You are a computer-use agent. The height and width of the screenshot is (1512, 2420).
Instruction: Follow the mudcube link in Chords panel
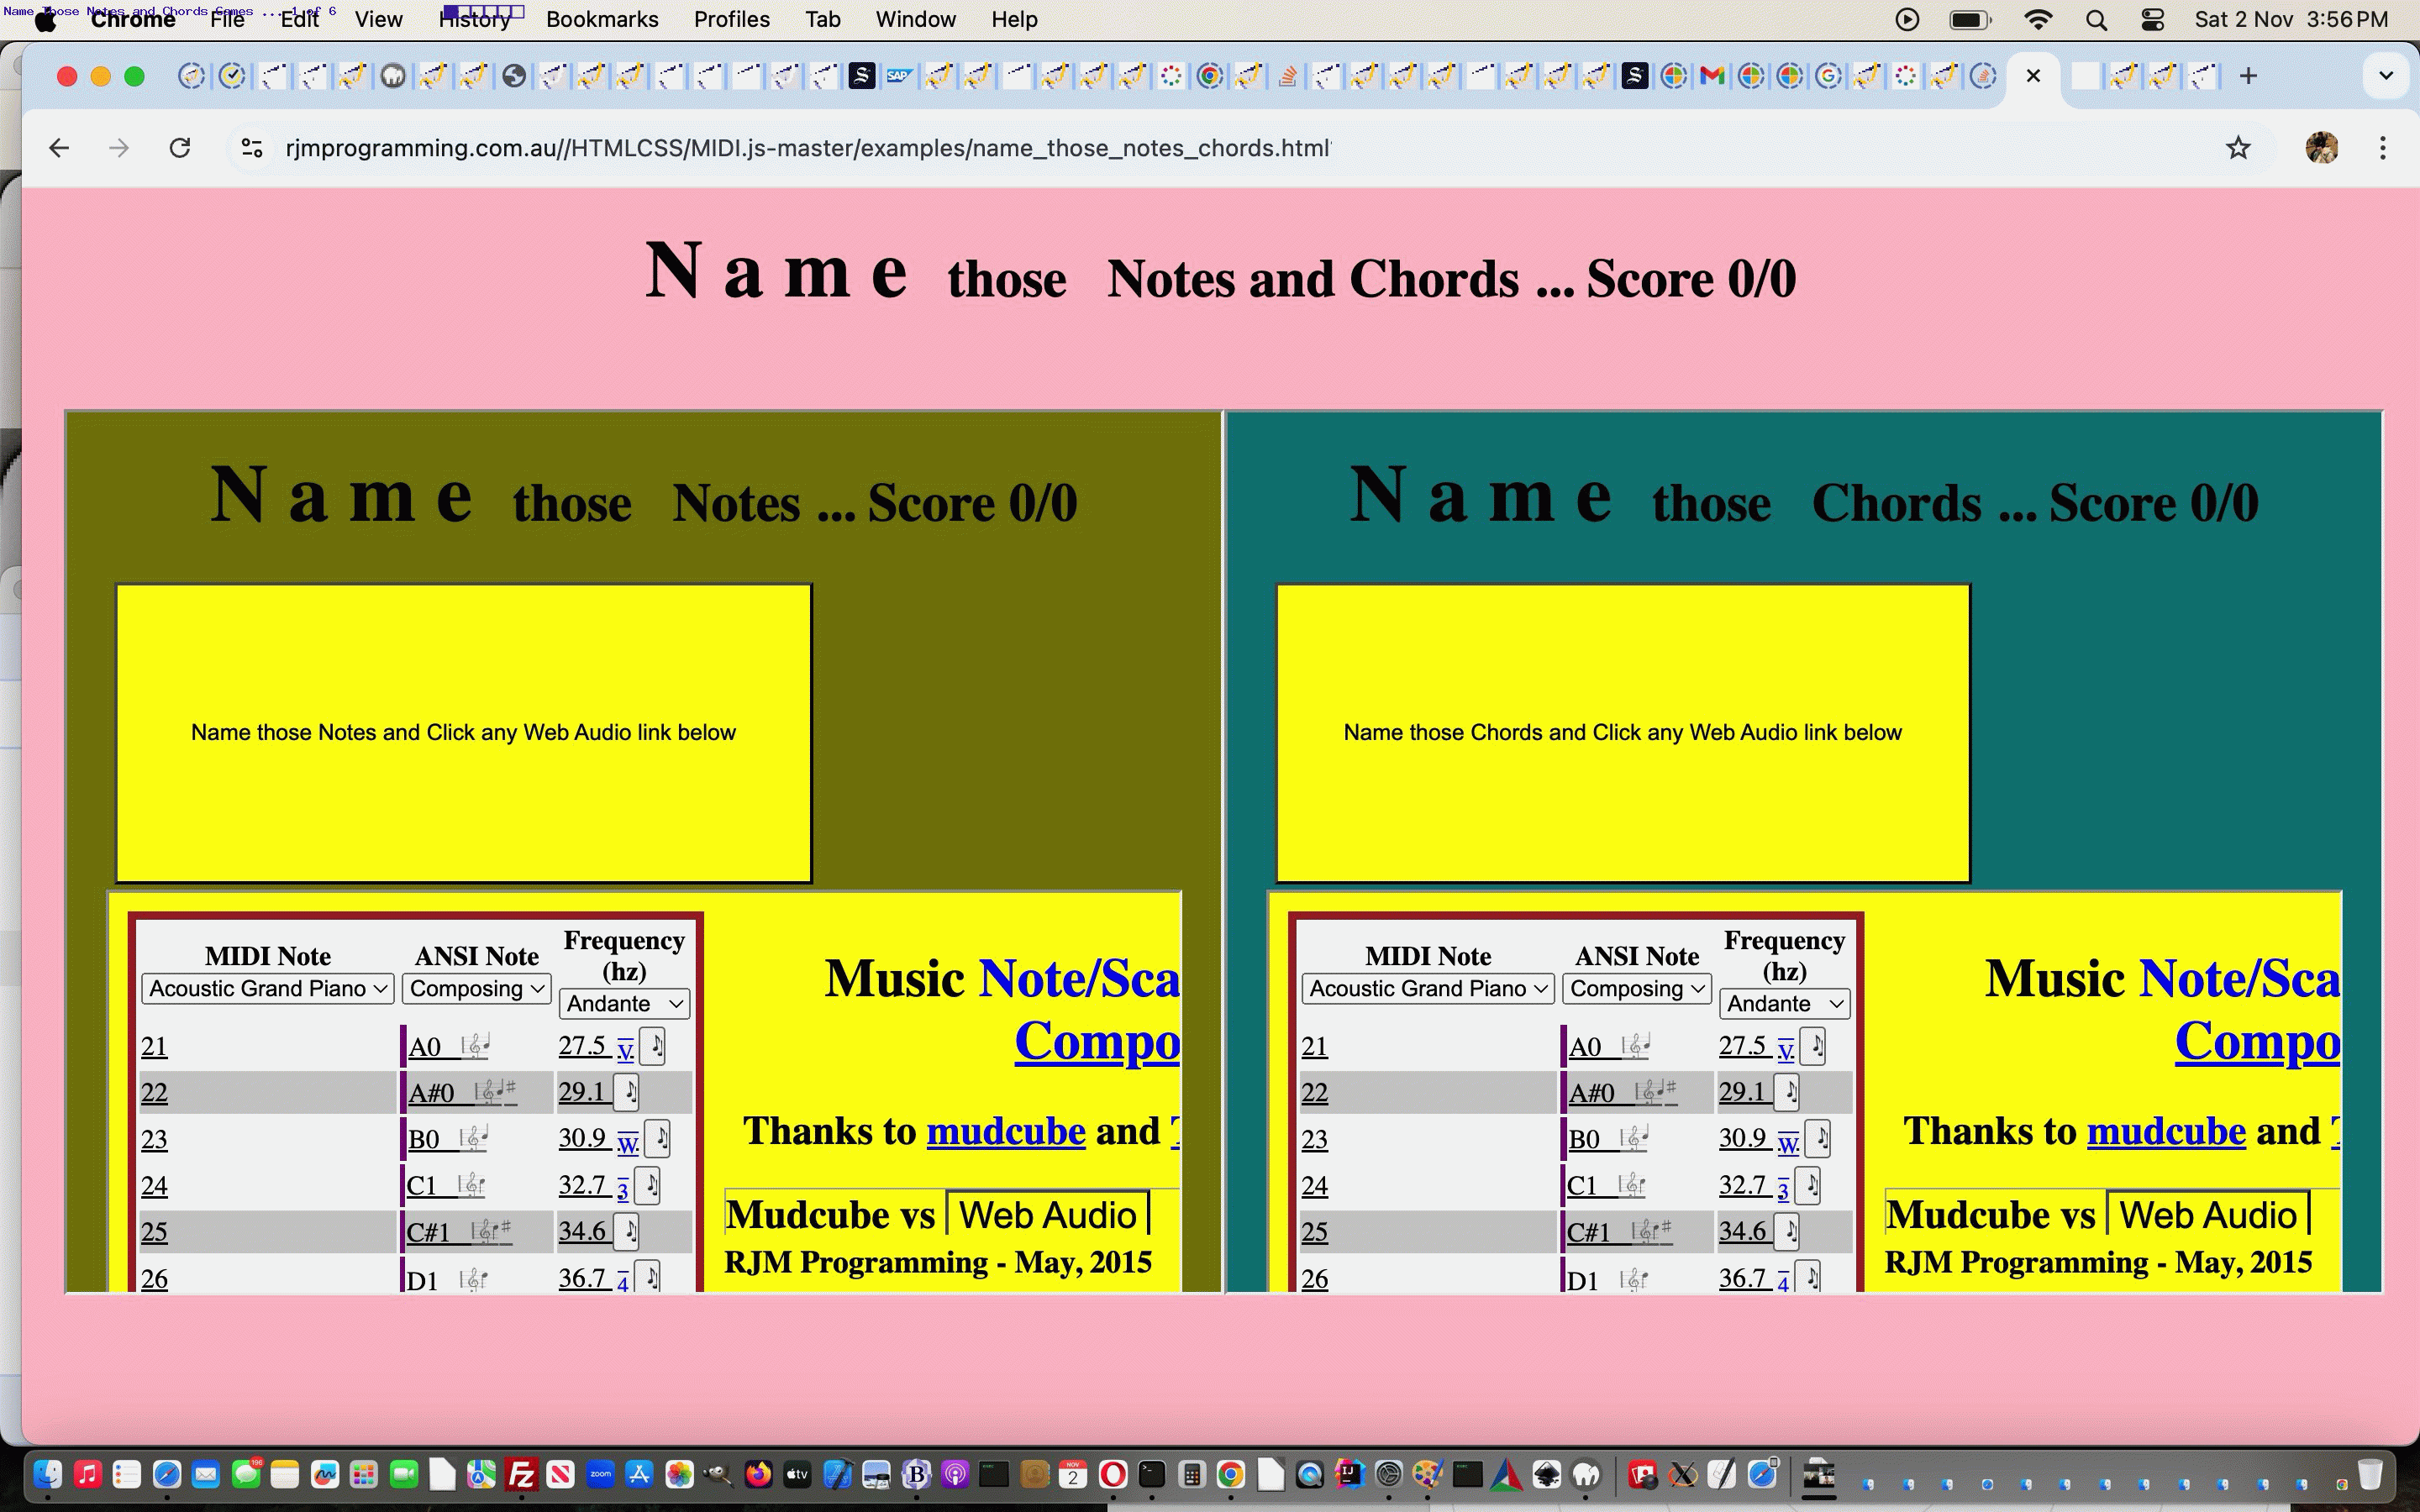(x=2166, y=1131)
